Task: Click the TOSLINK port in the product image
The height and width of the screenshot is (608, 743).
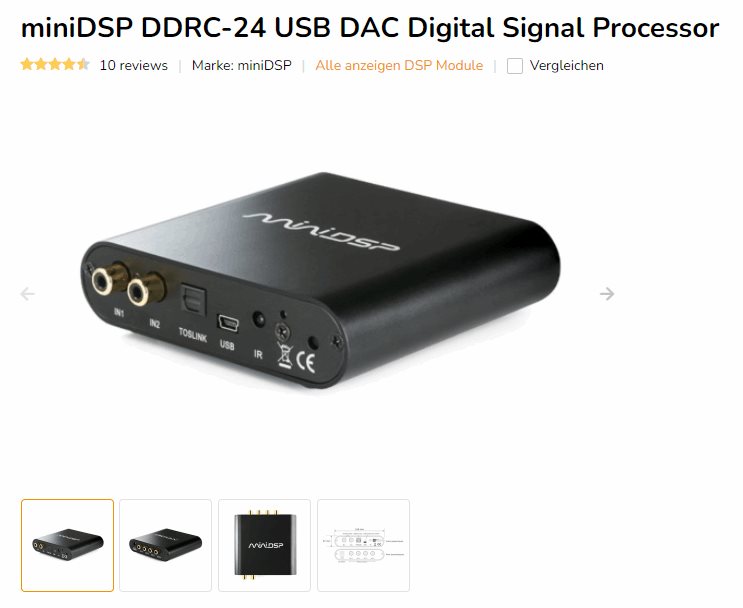Action: click(x=193, y=299)
